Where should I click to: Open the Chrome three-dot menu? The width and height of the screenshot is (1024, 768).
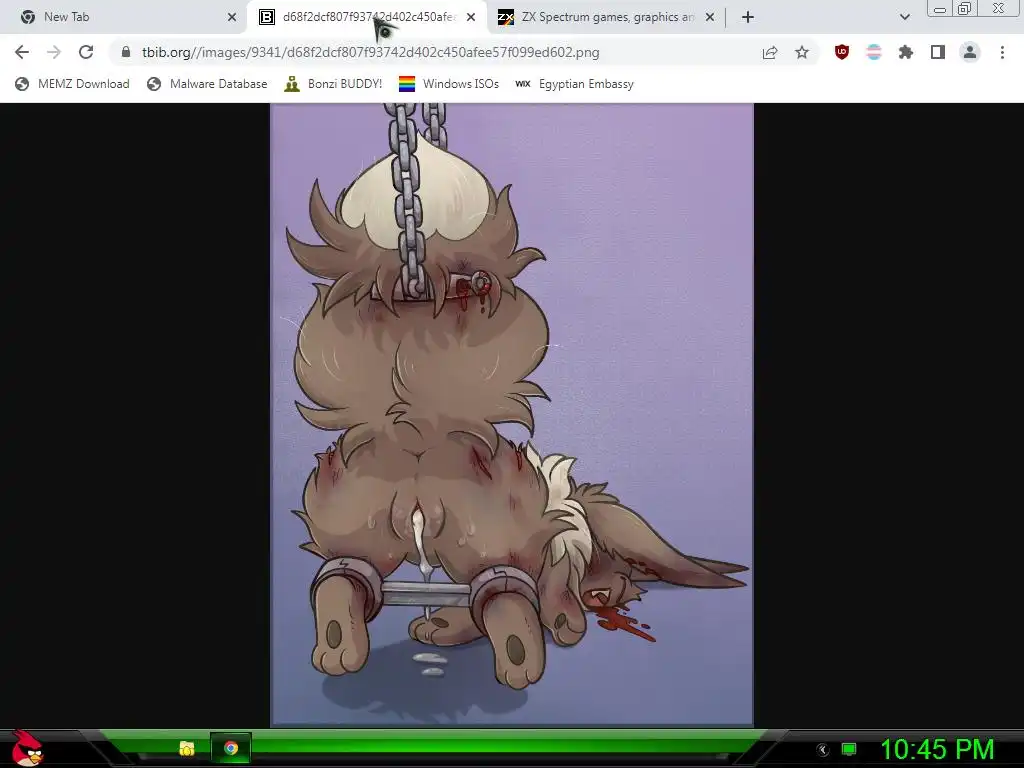[1002, 52]
